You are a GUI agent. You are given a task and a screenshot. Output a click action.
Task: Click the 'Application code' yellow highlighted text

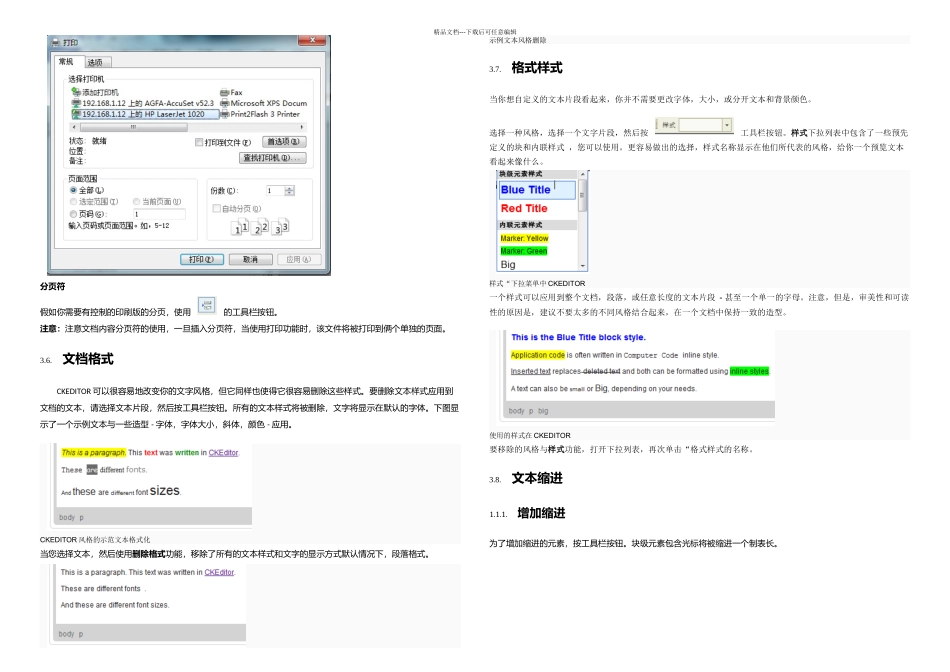(537, 355)
